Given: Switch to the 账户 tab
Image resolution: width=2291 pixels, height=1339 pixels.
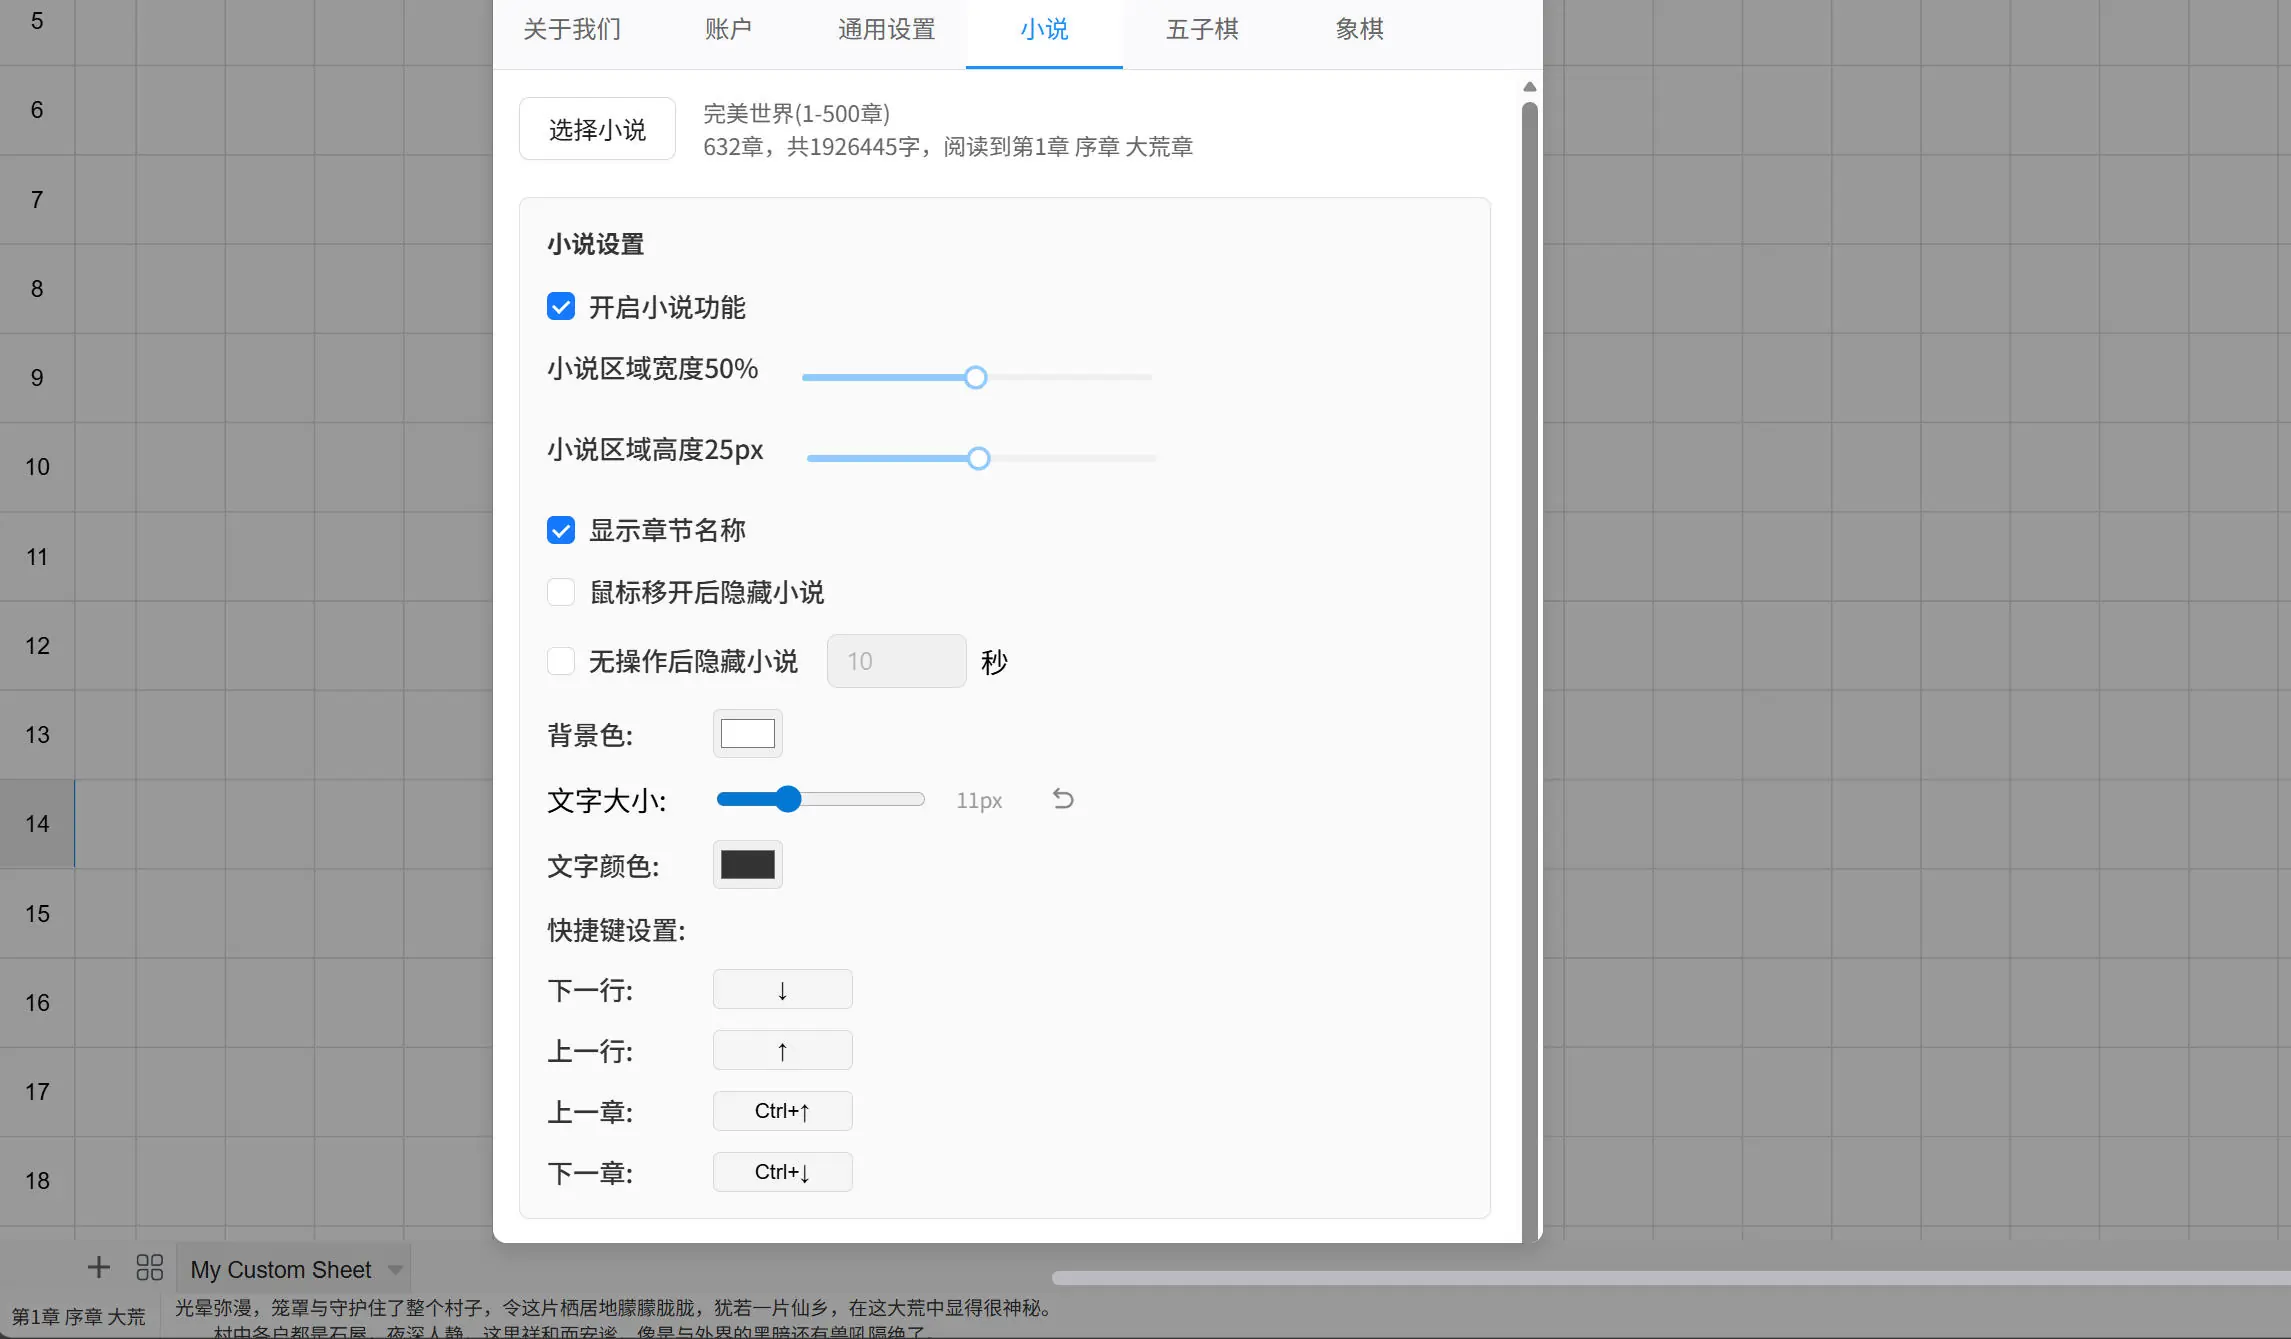Looking at the screenshot, I should pyautogui.click(x=729, y=29).
